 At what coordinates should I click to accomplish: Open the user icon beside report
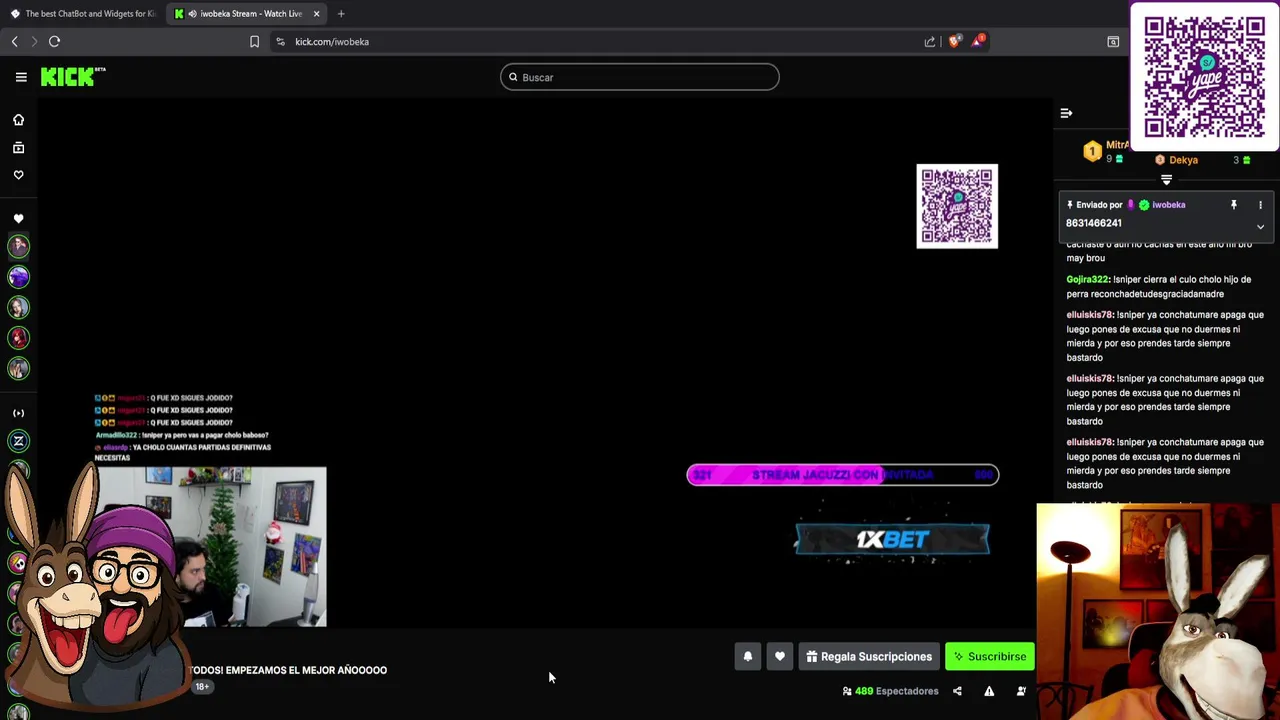pyautogui.click(x=1021, y=691)
